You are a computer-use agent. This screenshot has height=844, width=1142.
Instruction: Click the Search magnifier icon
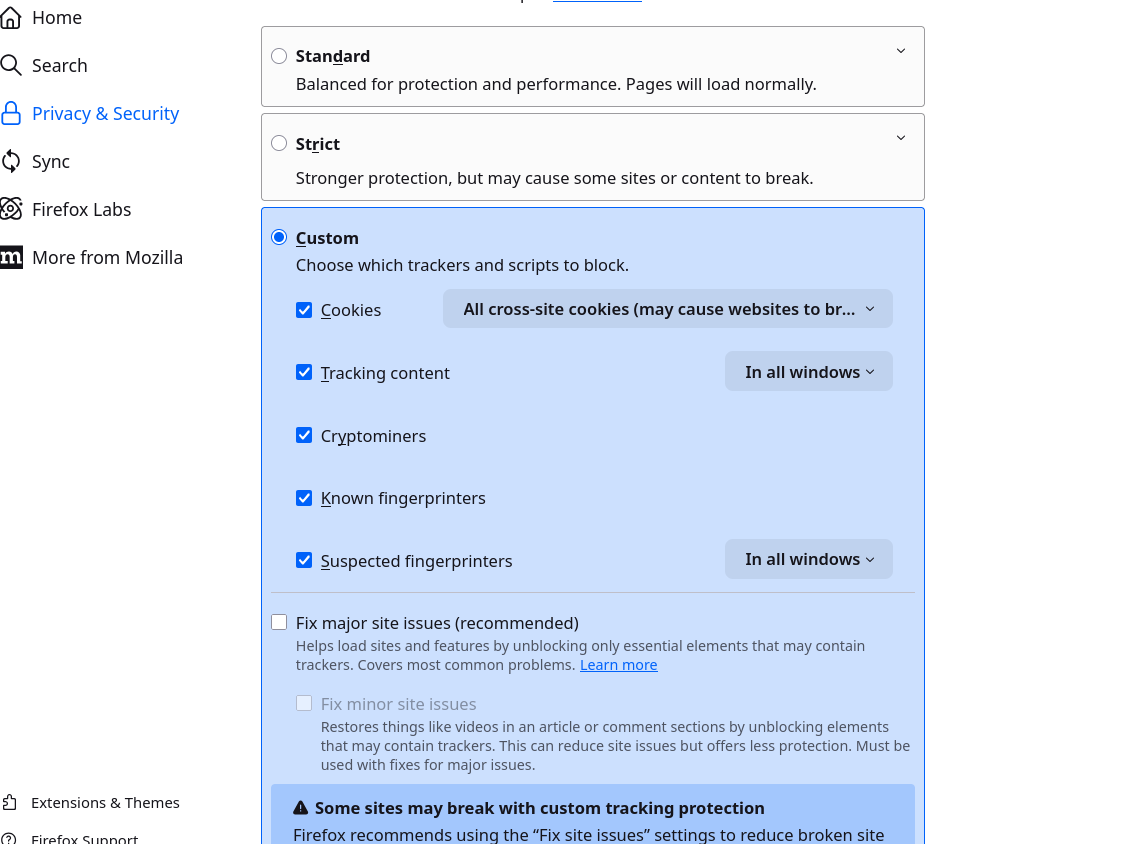(x=11, y=65)
